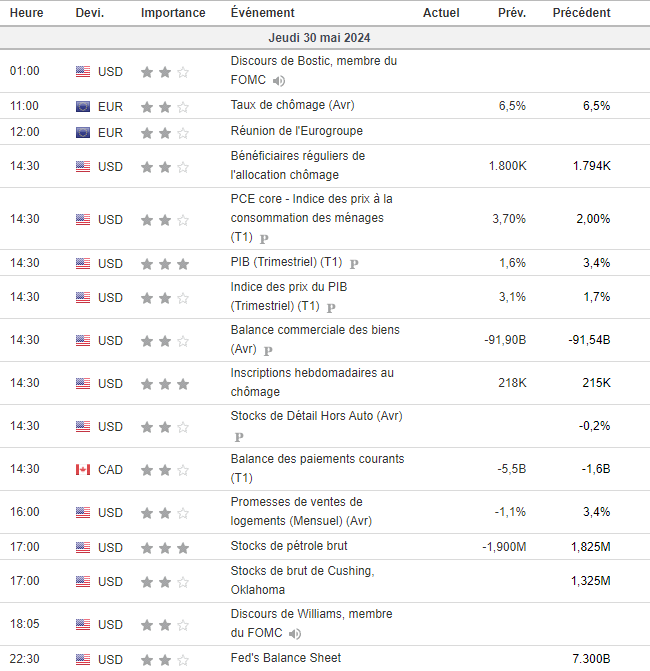Click the Canadian flag icon in the CAD row
650x671 pixels.
coord(83,470)
